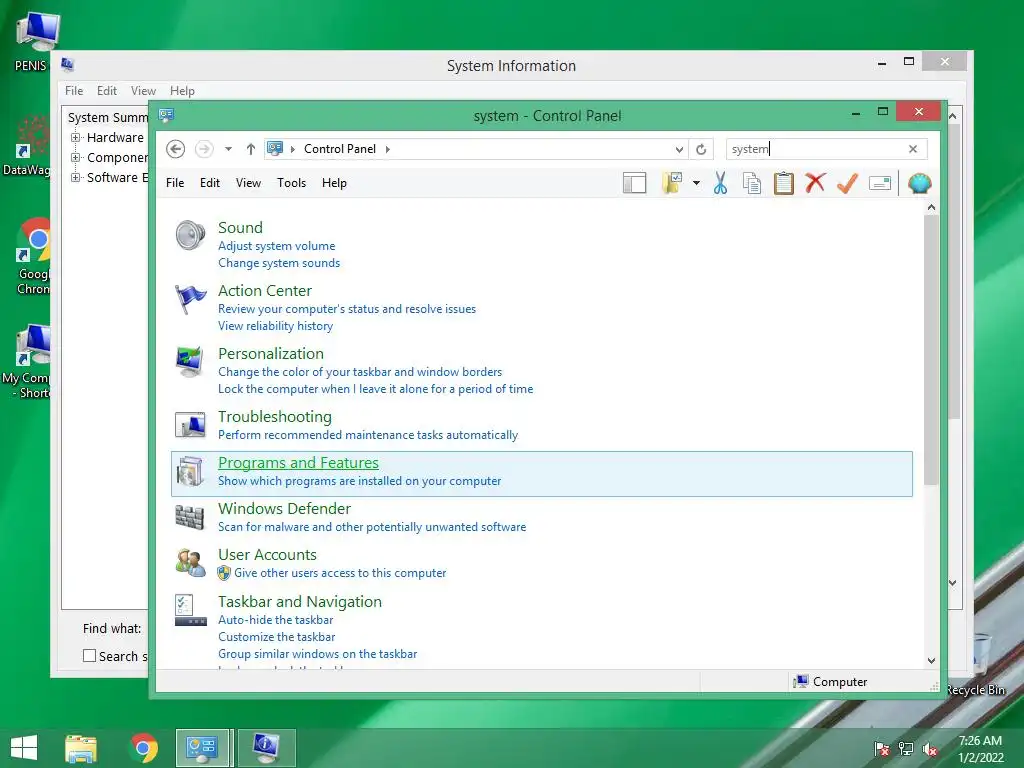This screenshot has height=768, width=1024.
Task: Click the Rename toolbar icon
Action: click(x=880, y=184)
